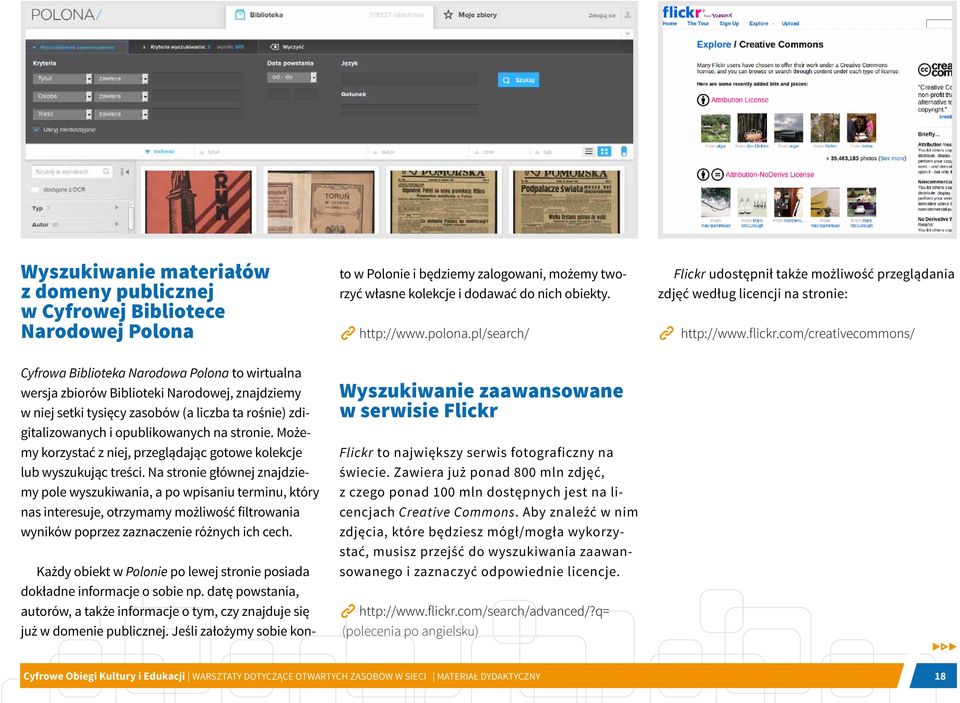Open the Biblioteka tab
The height and width of the screenshot is (703, 960).
tap(329, 15)
